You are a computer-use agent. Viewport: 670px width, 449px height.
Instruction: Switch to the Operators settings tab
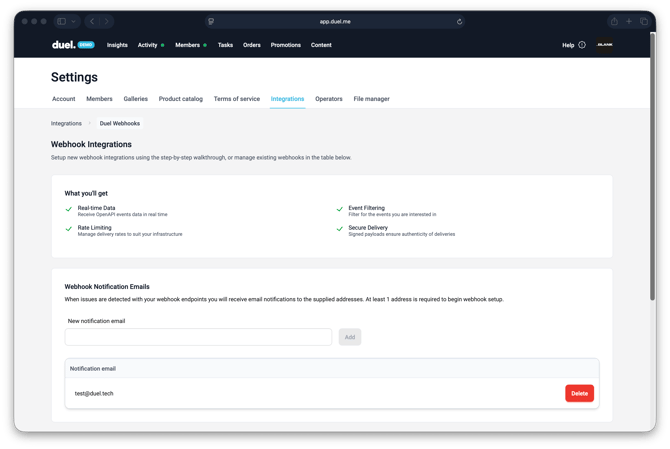(328, 99)
